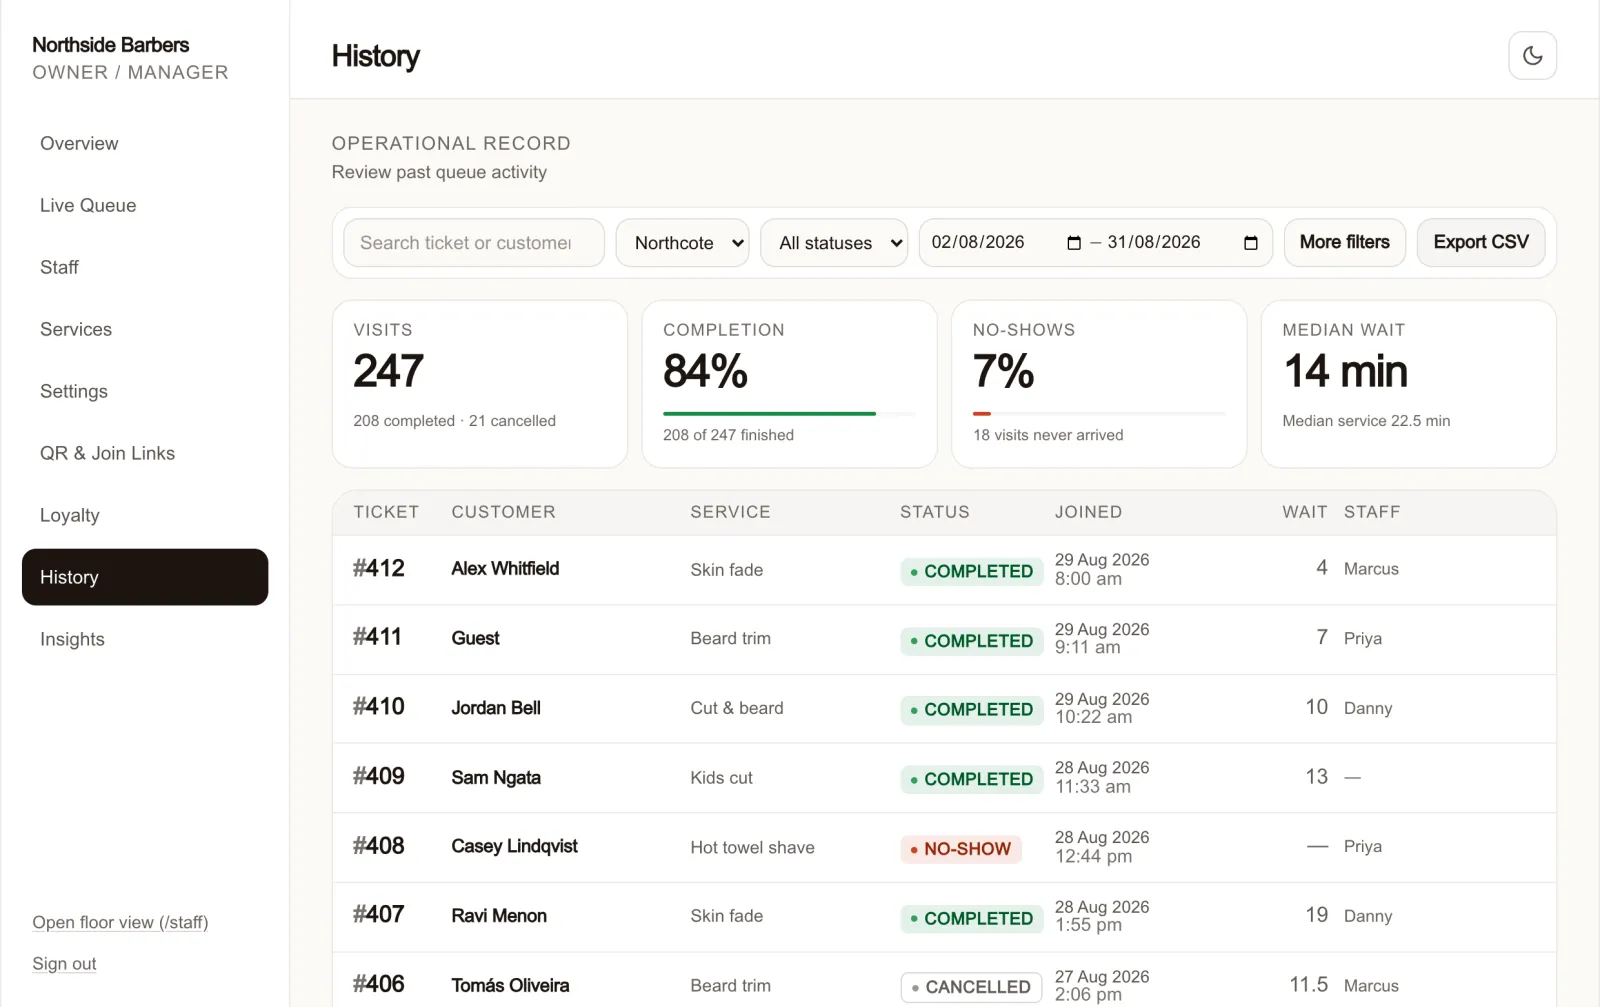Select ticket #412 in the table
Viewport: 1600px width, 1007px height.
[379, 568]
